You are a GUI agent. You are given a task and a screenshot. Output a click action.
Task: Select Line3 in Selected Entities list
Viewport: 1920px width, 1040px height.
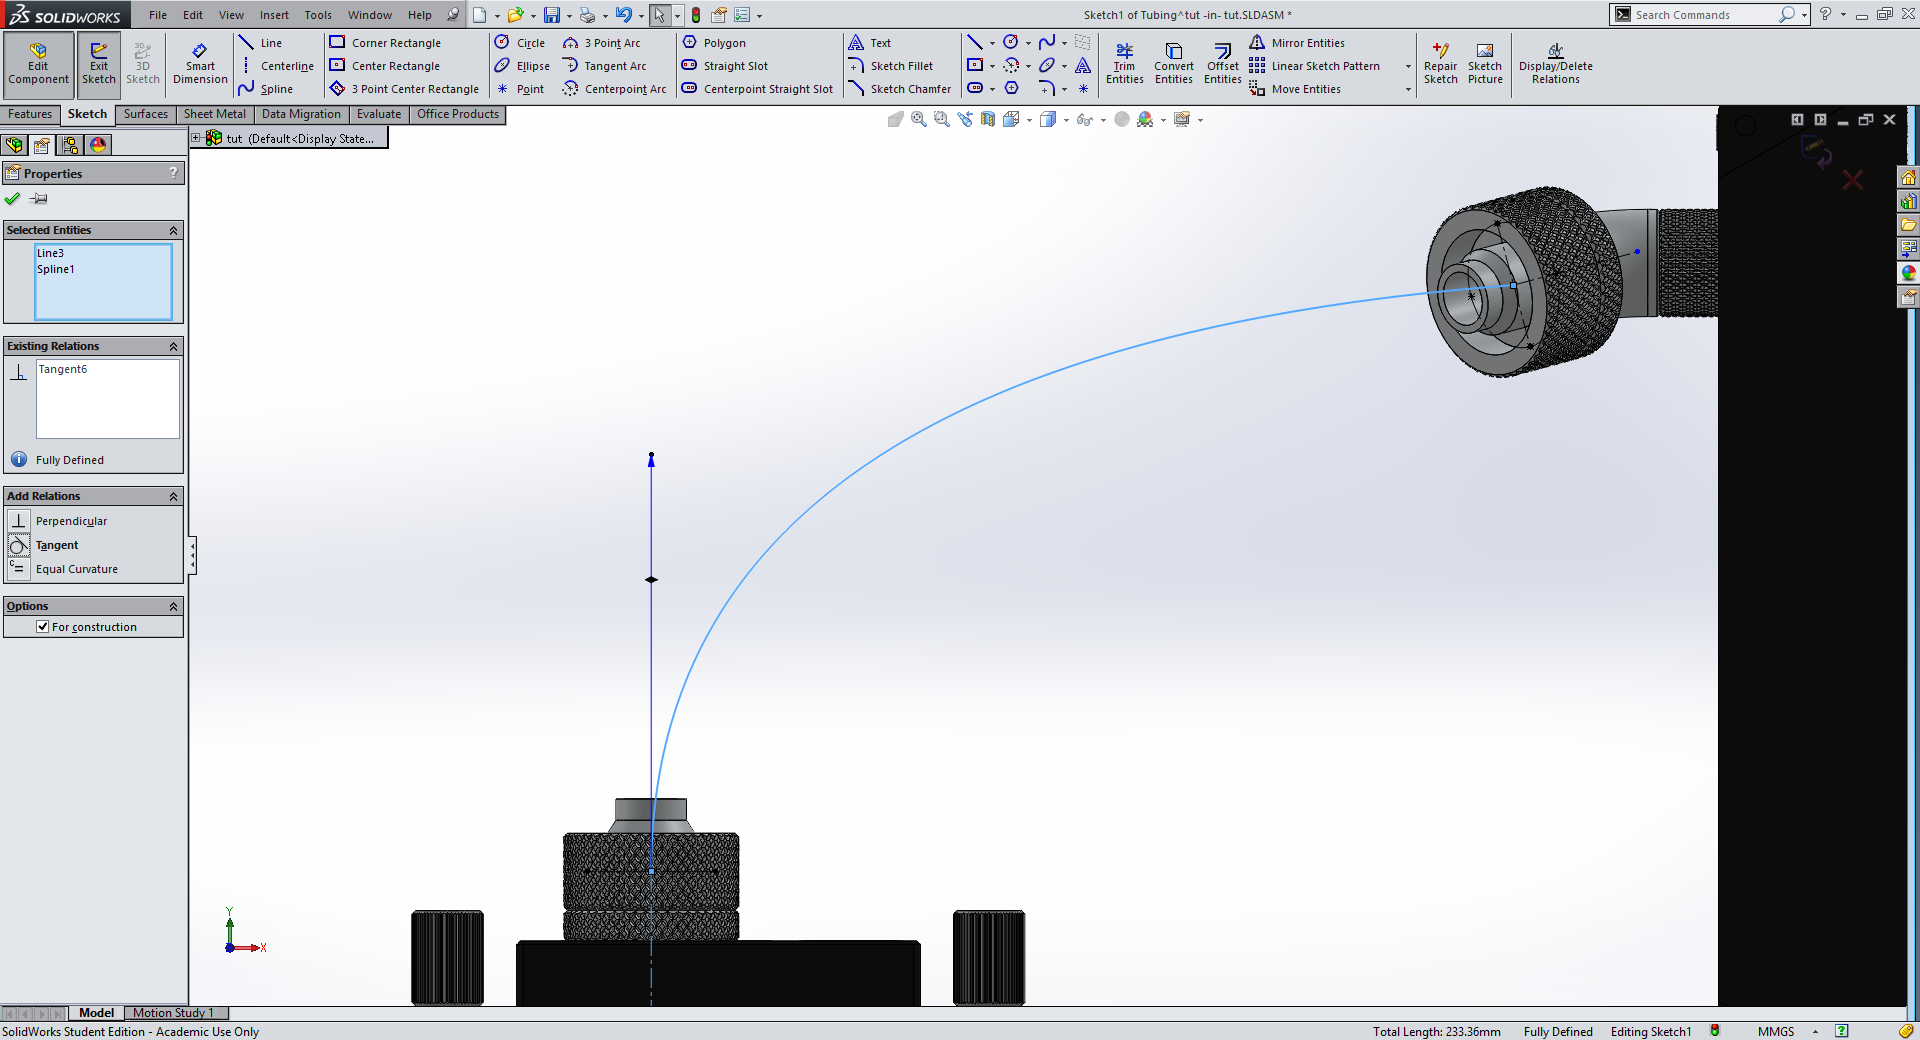pyautogui.click(x=51, y=253)
